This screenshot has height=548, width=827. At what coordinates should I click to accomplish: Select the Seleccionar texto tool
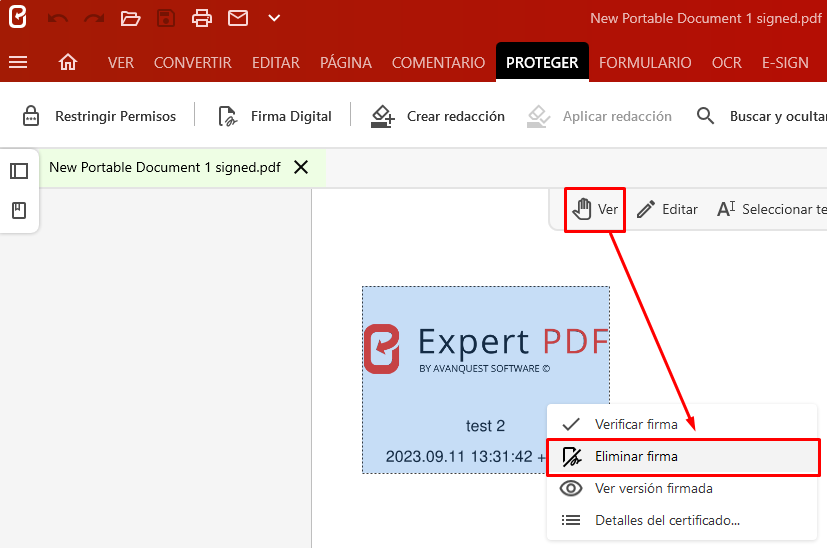pyautogui.click(x=772, y=209)
